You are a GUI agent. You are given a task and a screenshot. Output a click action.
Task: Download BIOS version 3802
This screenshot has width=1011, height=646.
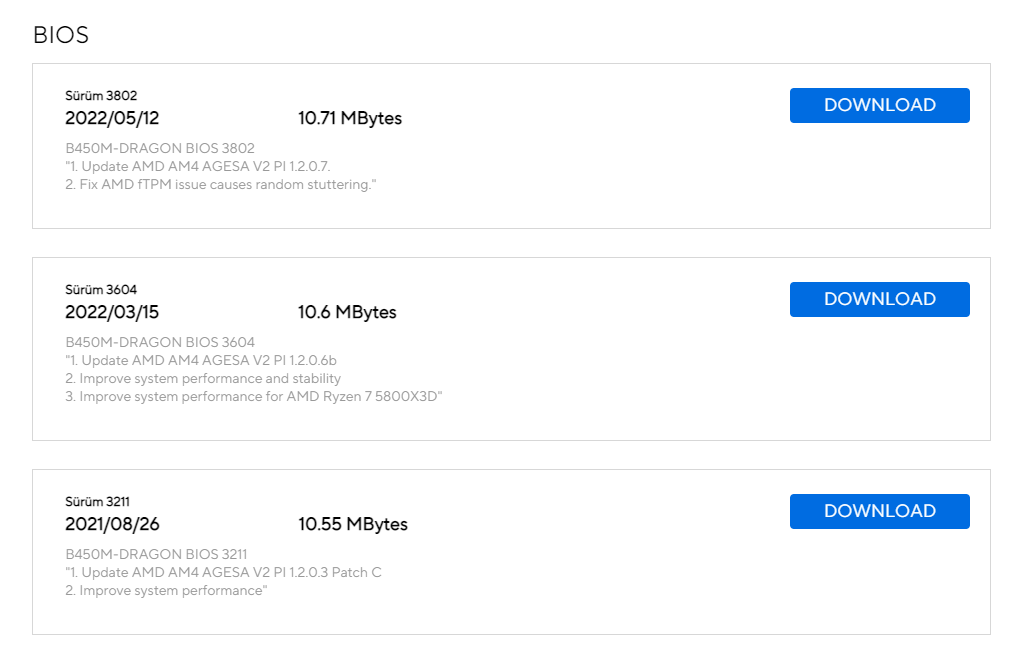point(879,105)
